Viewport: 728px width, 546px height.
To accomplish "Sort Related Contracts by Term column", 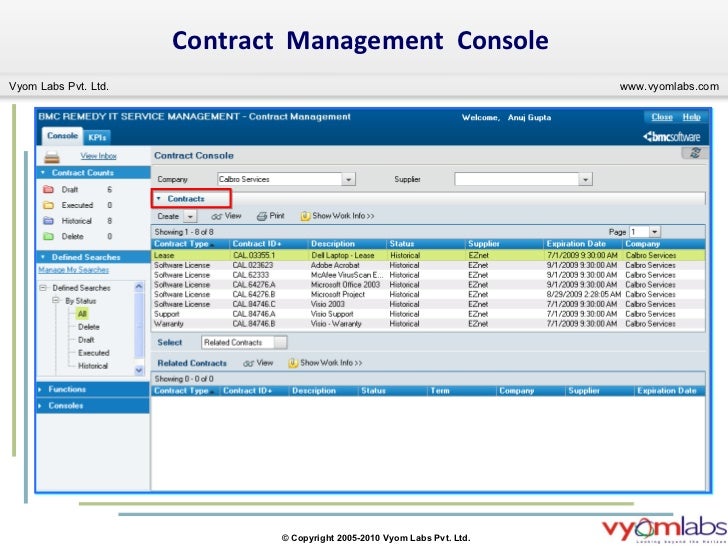I will 461,391.
